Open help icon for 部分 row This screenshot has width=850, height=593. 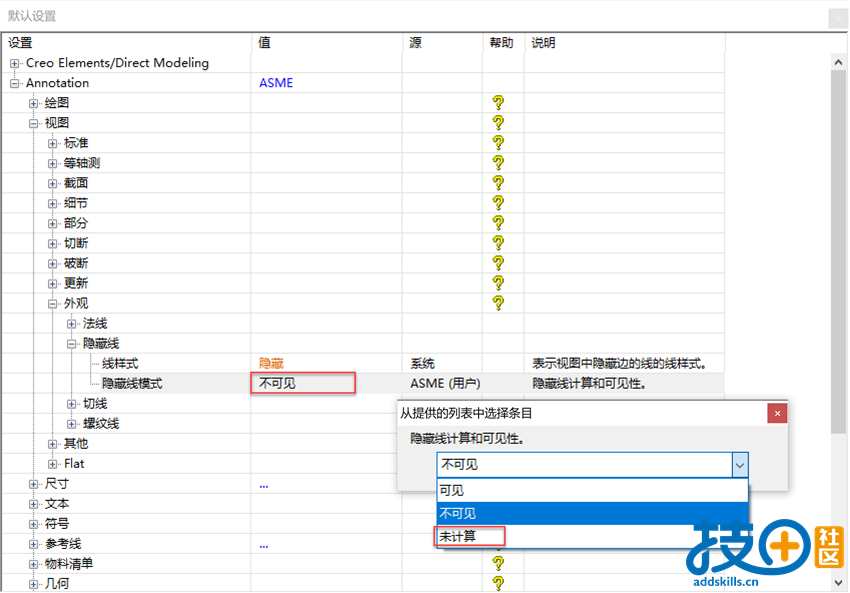498,223
